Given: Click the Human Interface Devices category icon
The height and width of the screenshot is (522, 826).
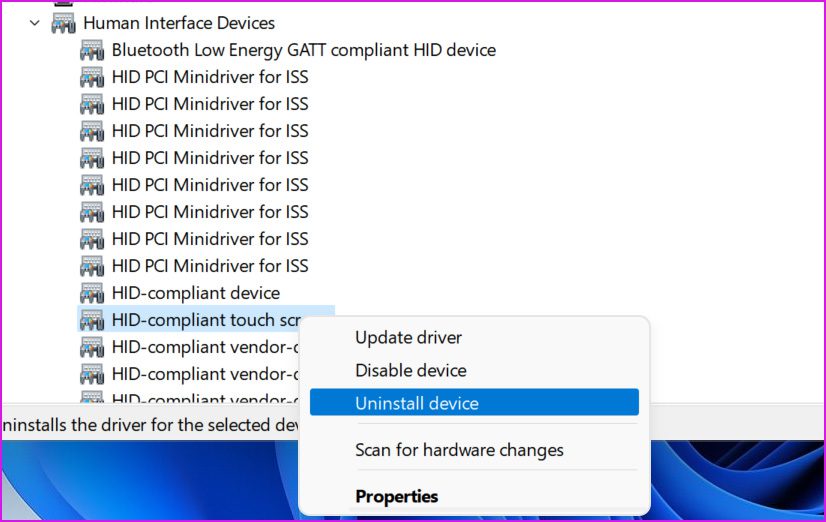Looking at the screenshot, I should [x=63, y=22].
